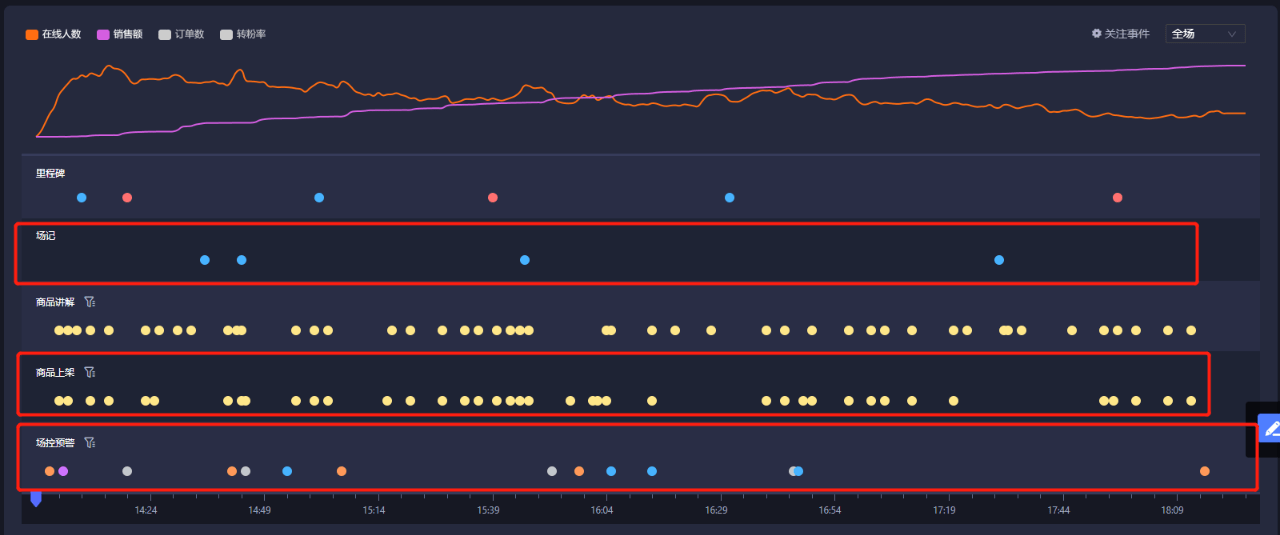
Task: Click the filter icon beside 商品讲解
Action: (x=89, y=302)
